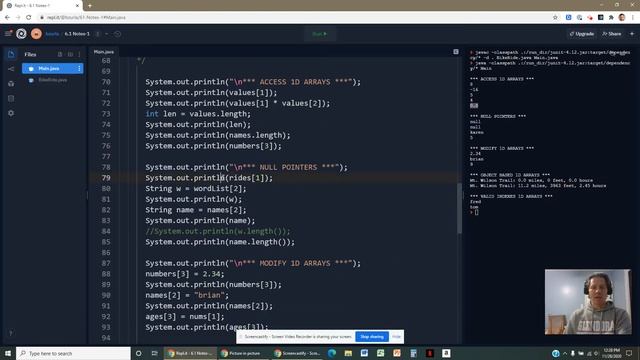Open File Explorer from taskbar

(348, 353)
